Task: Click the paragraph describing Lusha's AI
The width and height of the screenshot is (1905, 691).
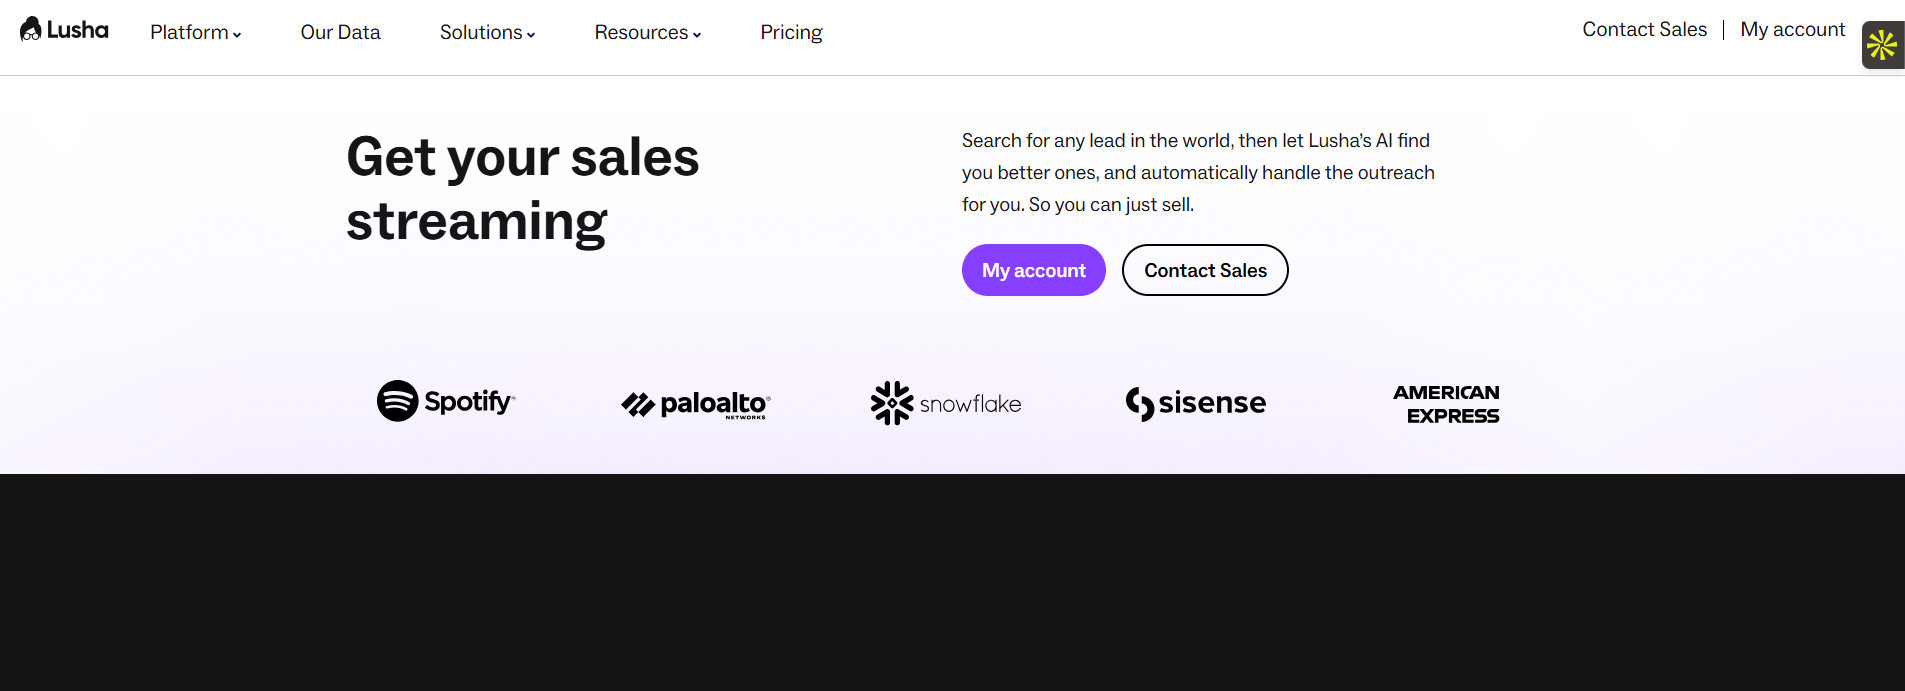Action: tap(1198, 172)
